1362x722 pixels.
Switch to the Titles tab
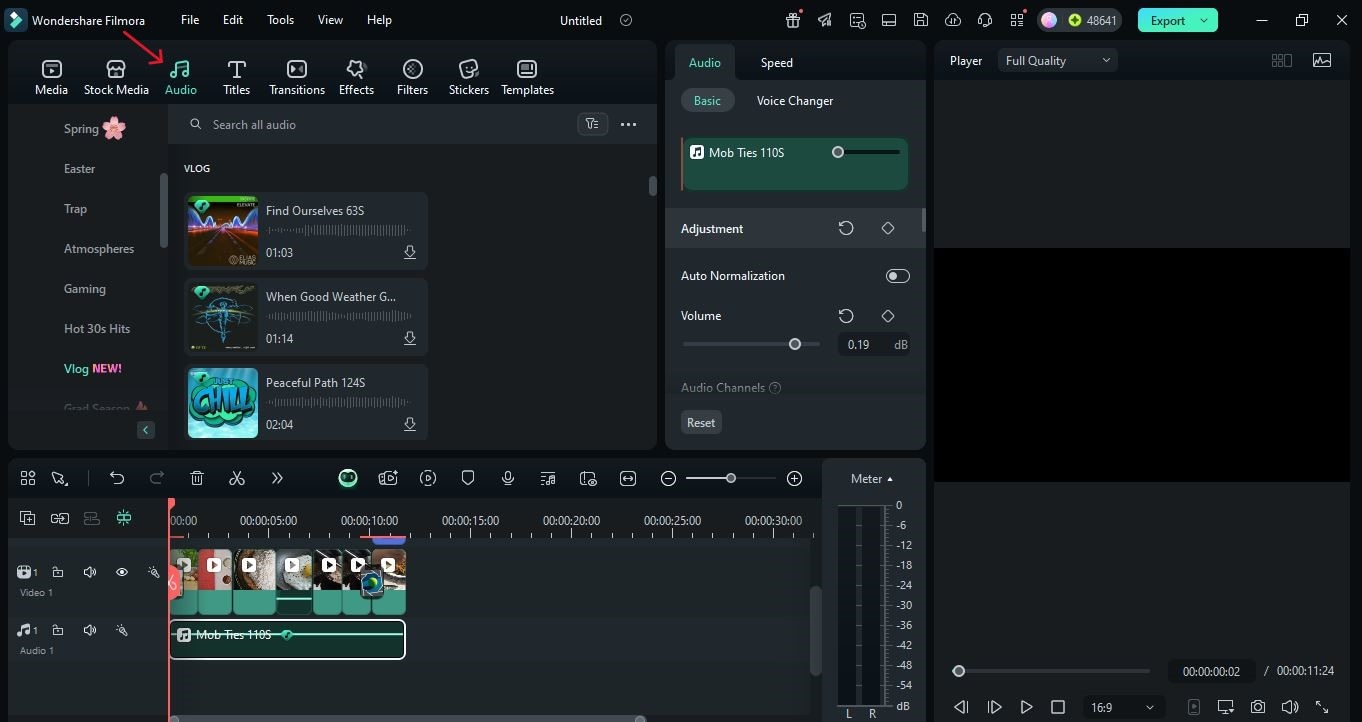pyautogui.click(x=236, y=77)
